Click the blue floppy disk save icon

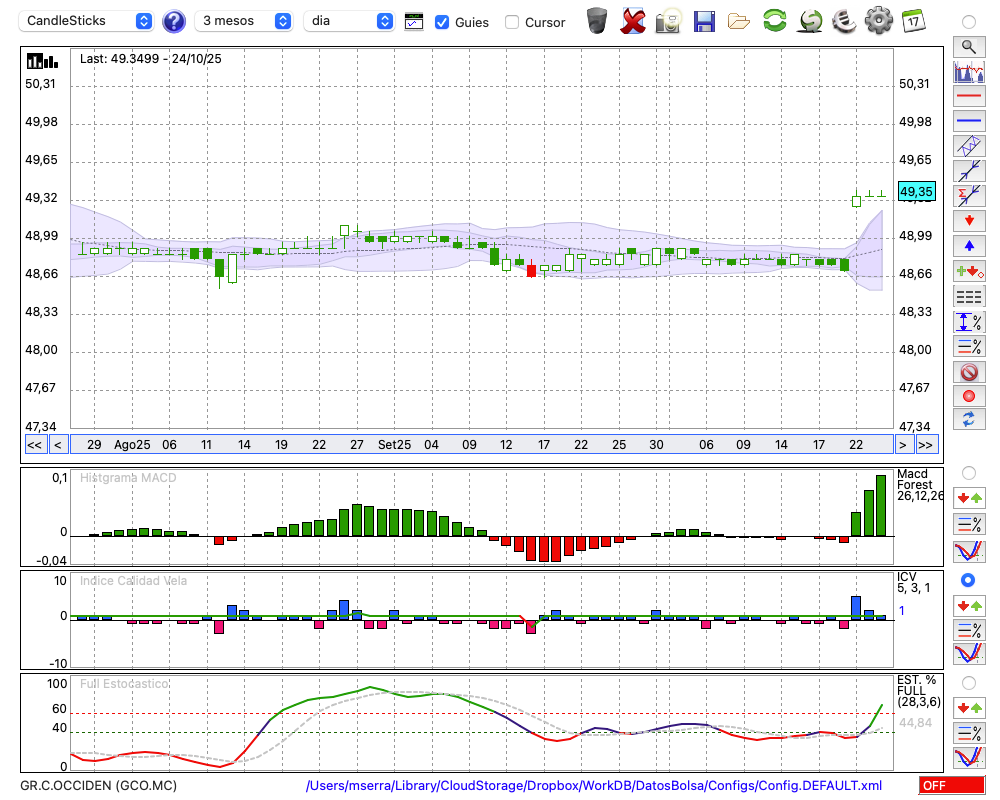click(x=704, y=20)
